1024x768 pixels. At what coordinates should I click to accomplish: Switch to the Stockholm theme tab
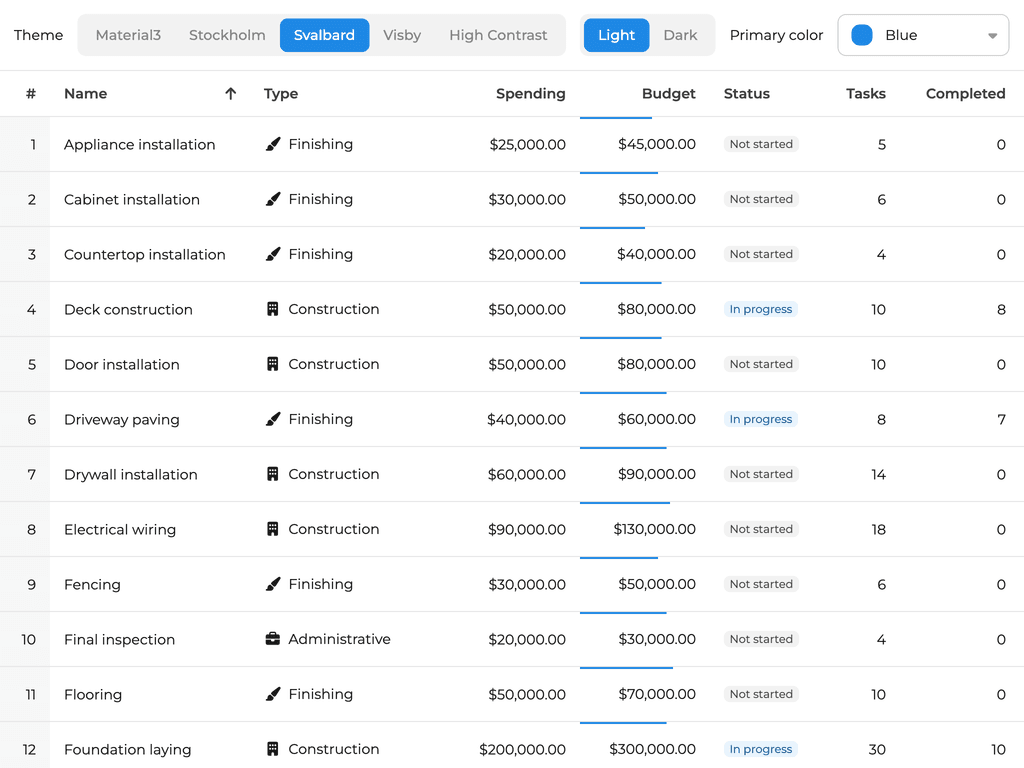pos(227,35)
